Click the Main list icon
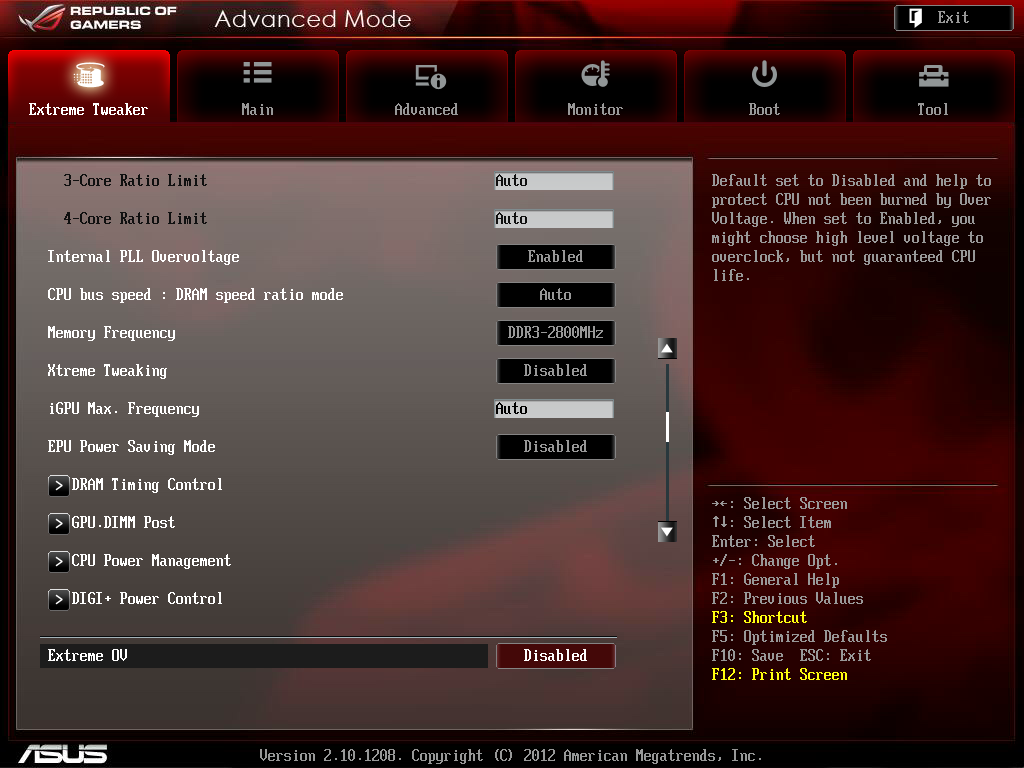 [x=257, y=72]
